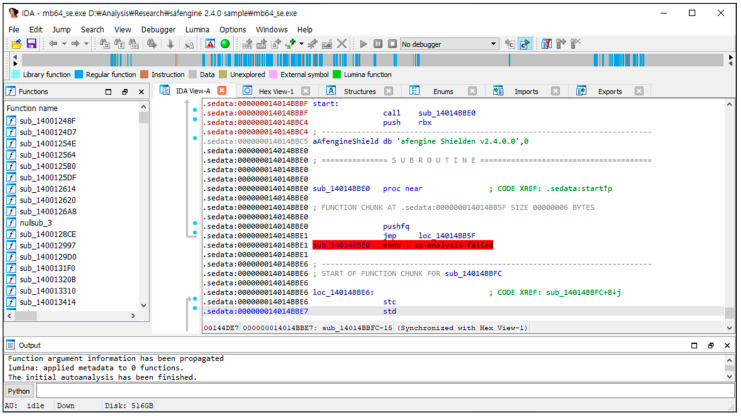Close the Structures tab
The width and height of the screenshot is (741, 416).
pos(388,91)
